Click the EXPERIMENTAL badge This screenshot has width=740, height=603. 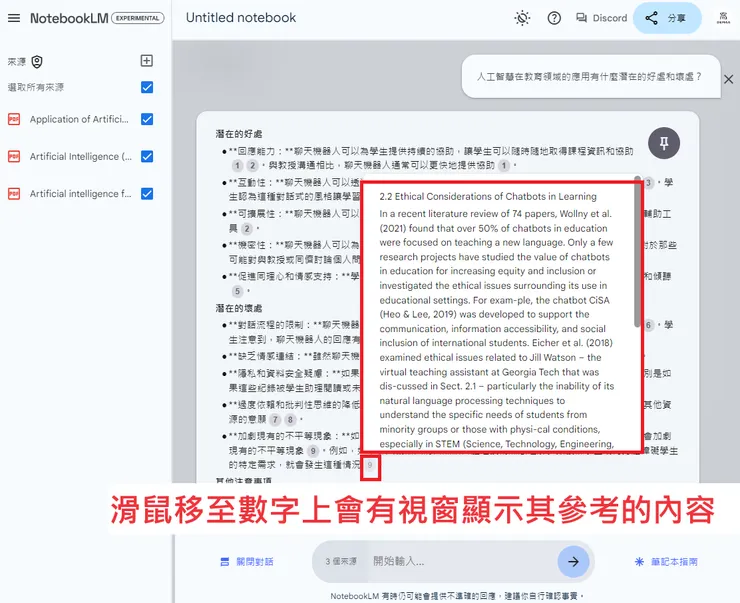[138, 18]
